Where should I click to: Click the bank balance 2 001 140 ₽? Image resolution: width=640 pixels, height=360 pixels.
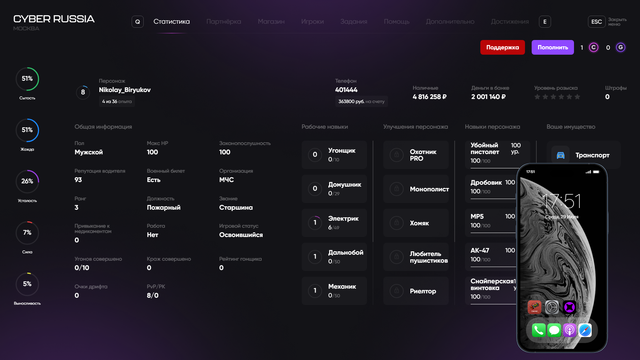click(489, 97)
